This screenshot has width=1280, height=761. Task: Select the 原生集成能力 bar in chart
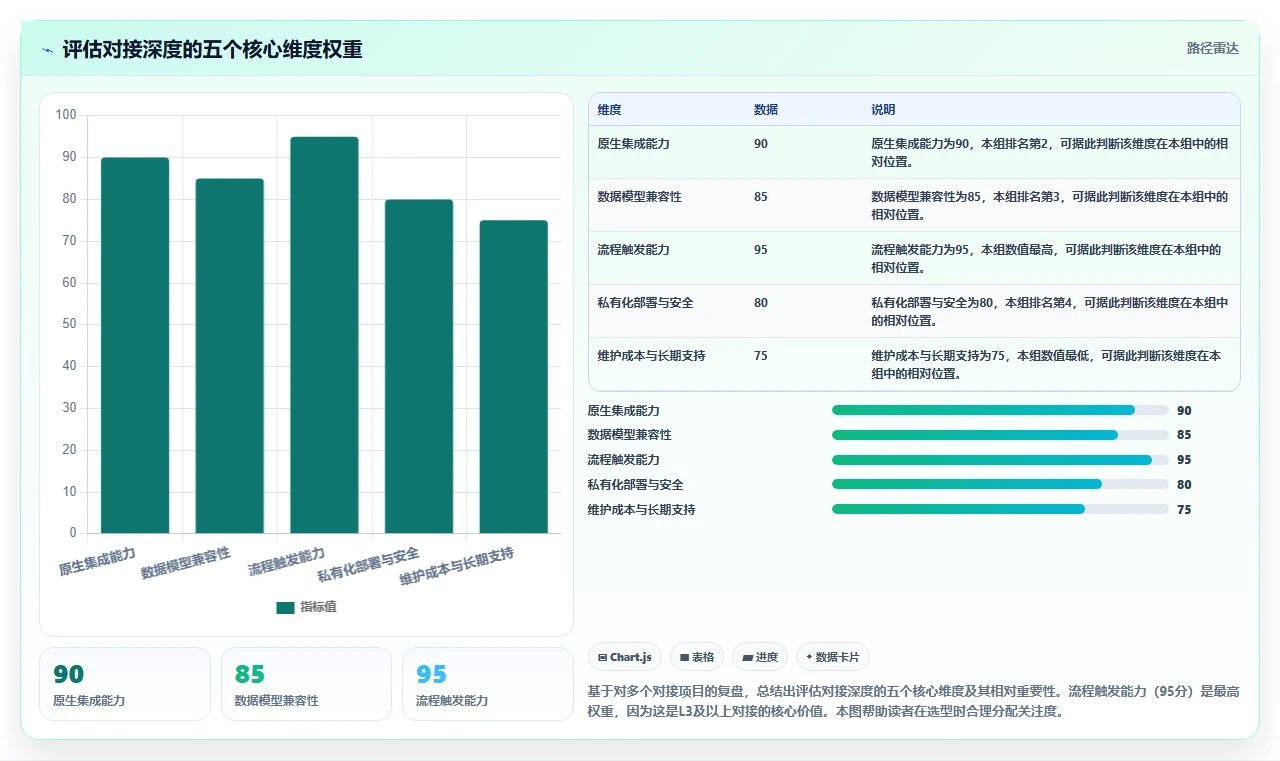(135, 345)
